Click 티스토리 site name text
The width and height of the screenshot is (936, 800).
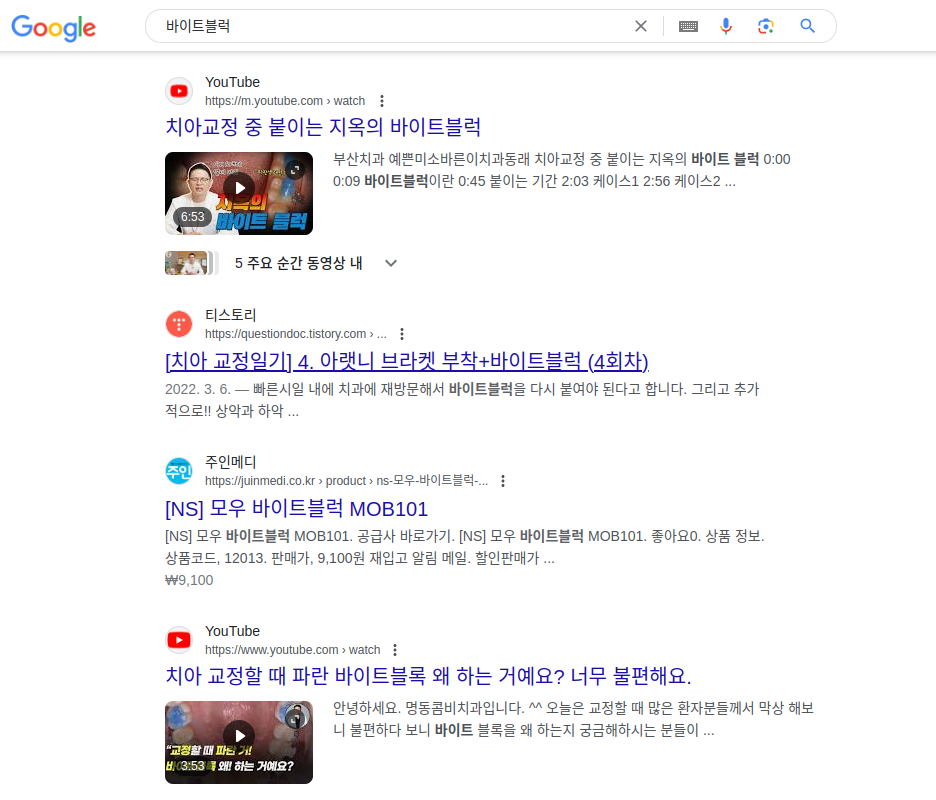click(x=230, y=315)
